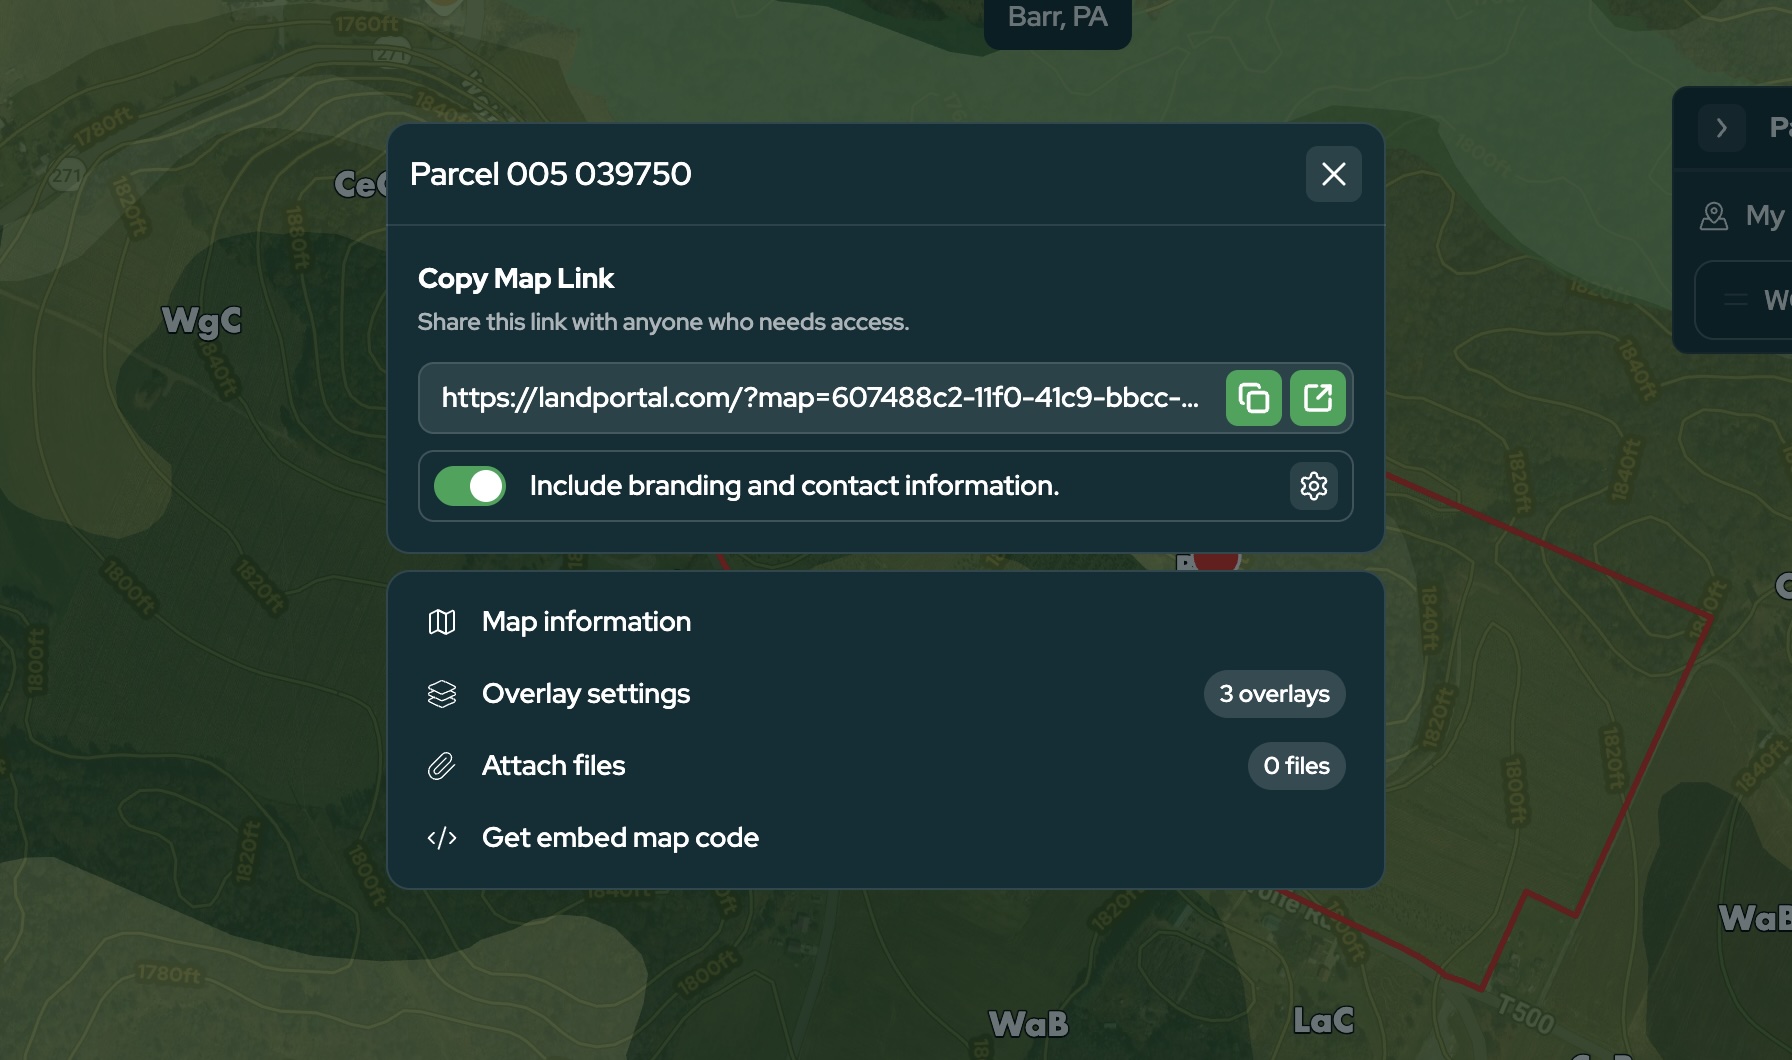
Task: Click the Overlay settings layers icon
Action: pos(442,694)
